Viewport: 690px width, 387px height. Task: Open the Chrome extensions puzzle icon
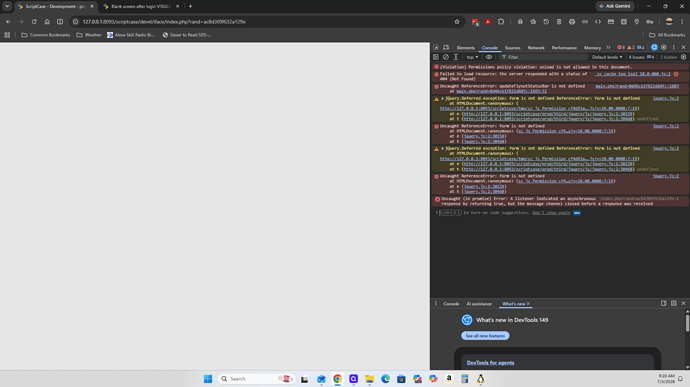501,22
